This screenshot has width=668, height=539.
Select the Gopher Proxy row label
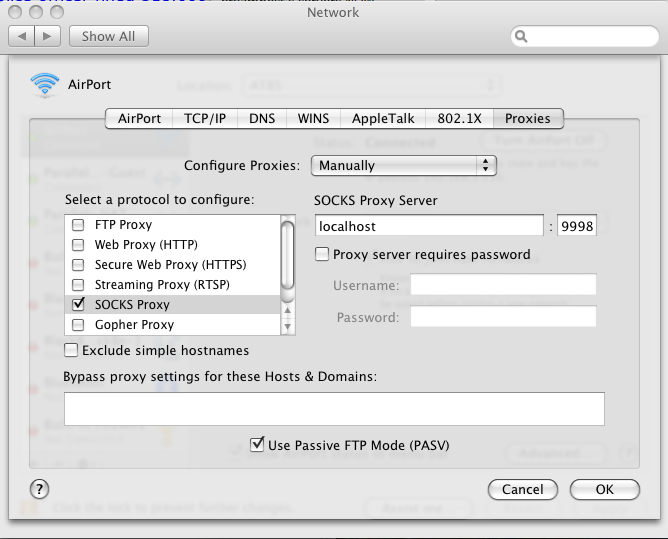click(x=135, y=325)
